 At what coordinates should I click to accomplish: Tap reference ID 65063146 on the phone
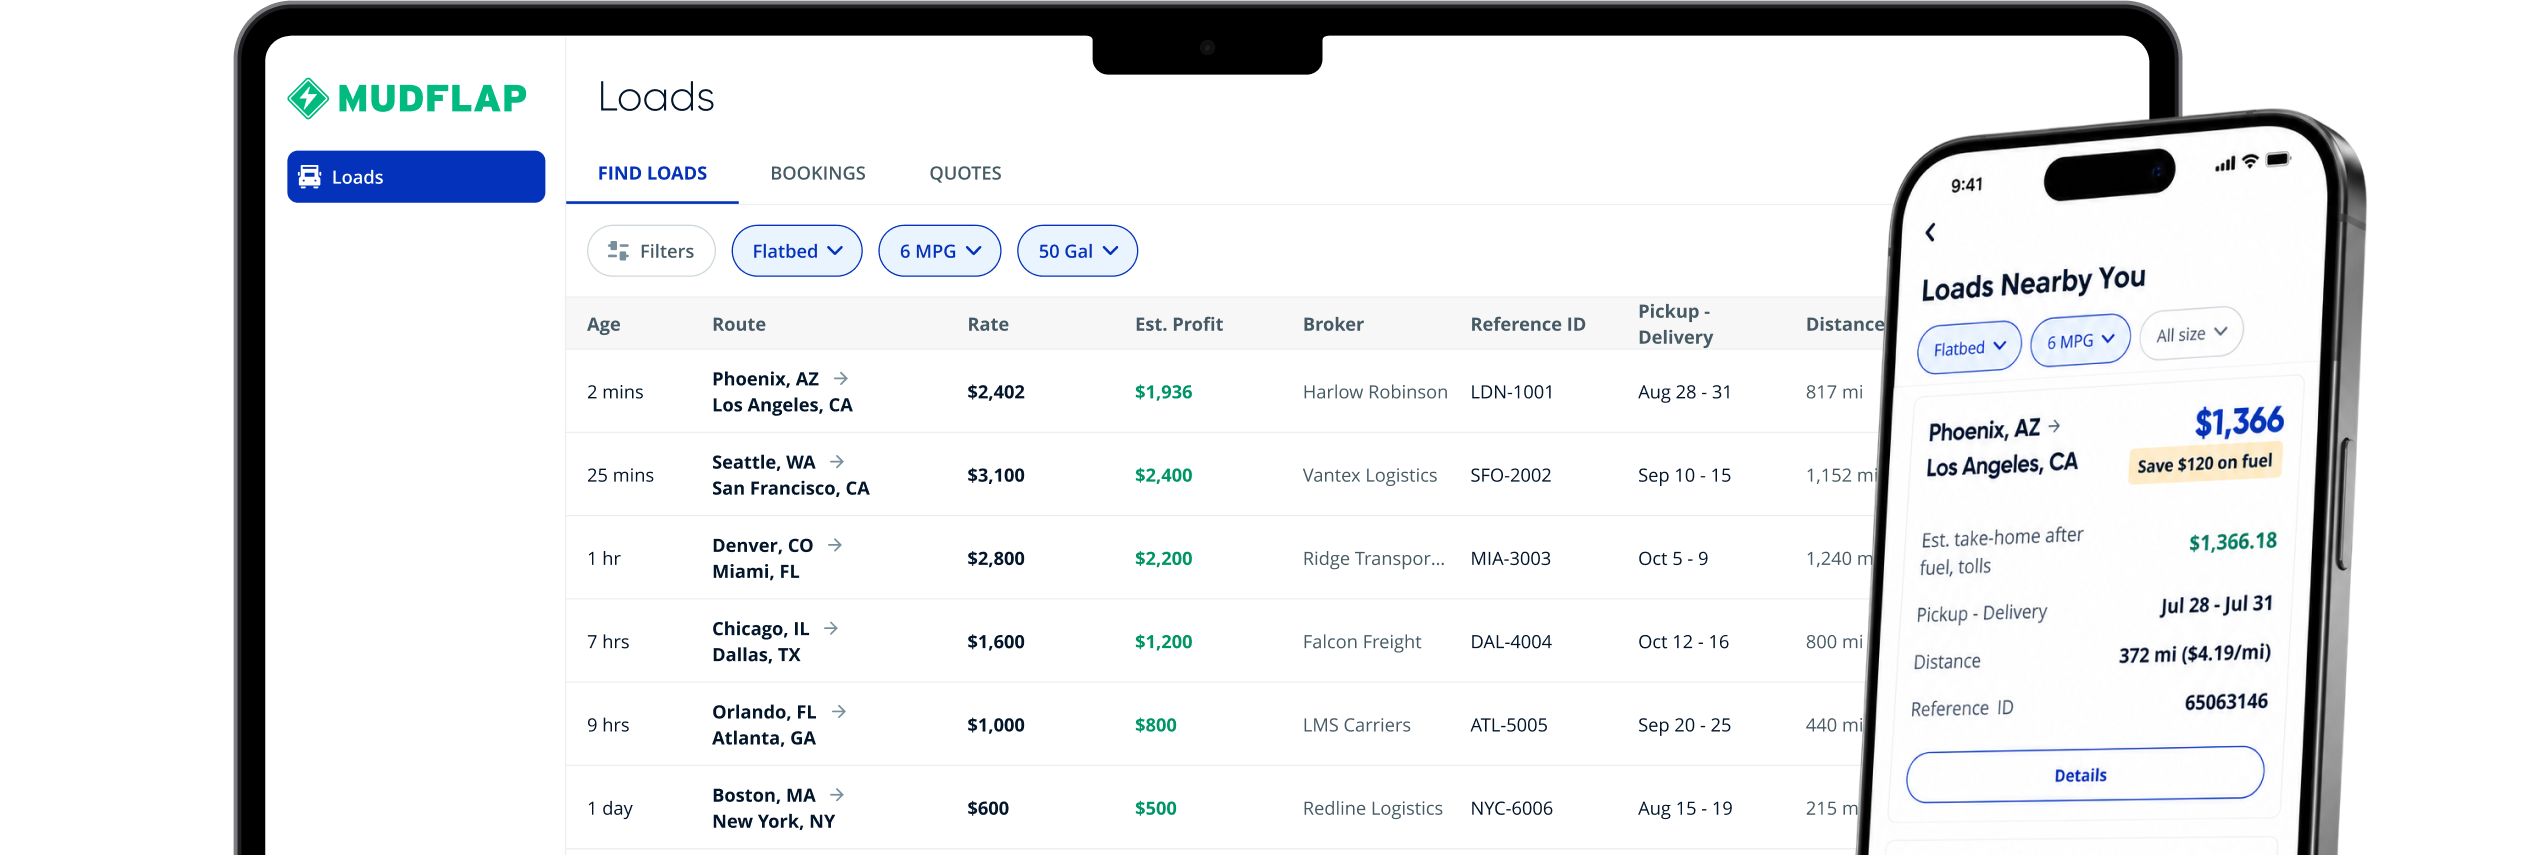click(2226, 701)
